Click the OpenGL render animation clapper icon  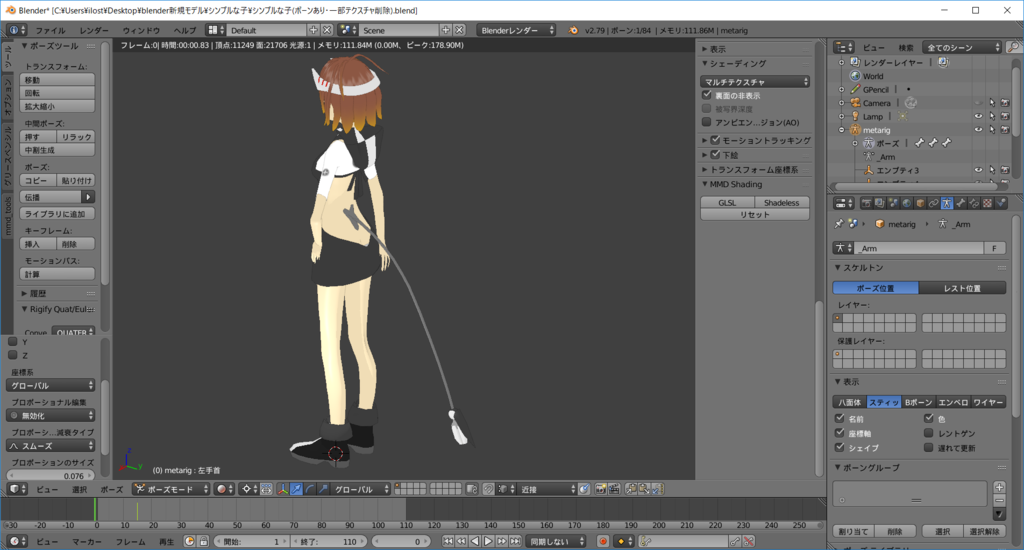[615, 489]
